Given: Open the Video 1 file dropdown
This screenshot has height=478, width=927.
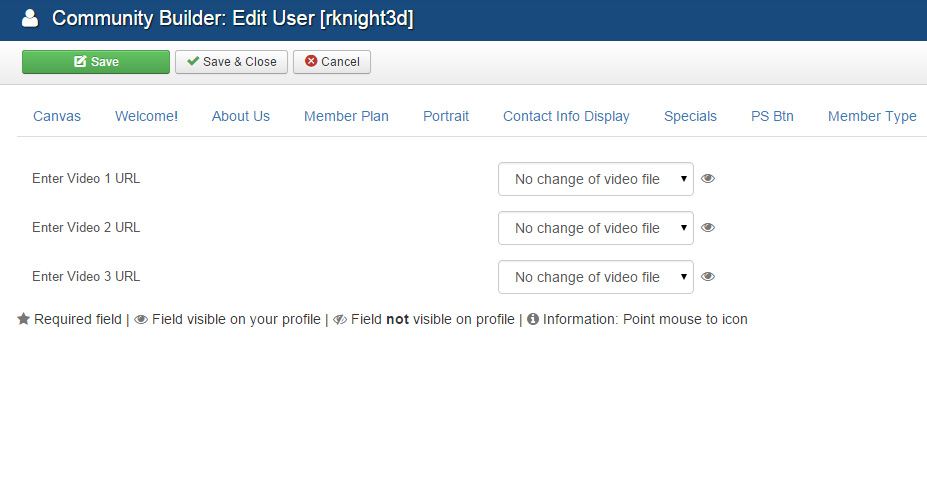Looking at the screenshot, I should pos(596,179).
